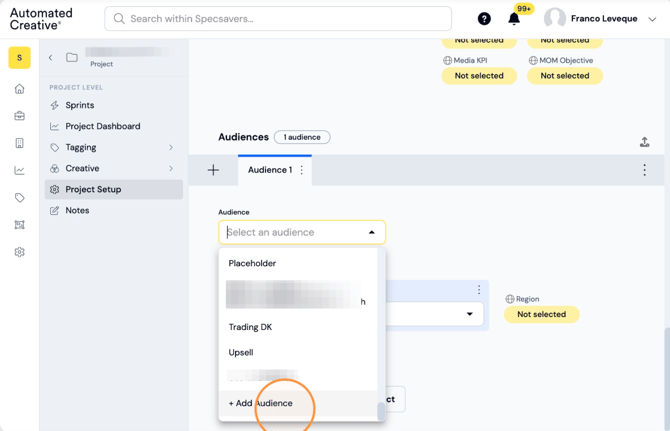Switch to the Audience 1 tab

point(270,170)
